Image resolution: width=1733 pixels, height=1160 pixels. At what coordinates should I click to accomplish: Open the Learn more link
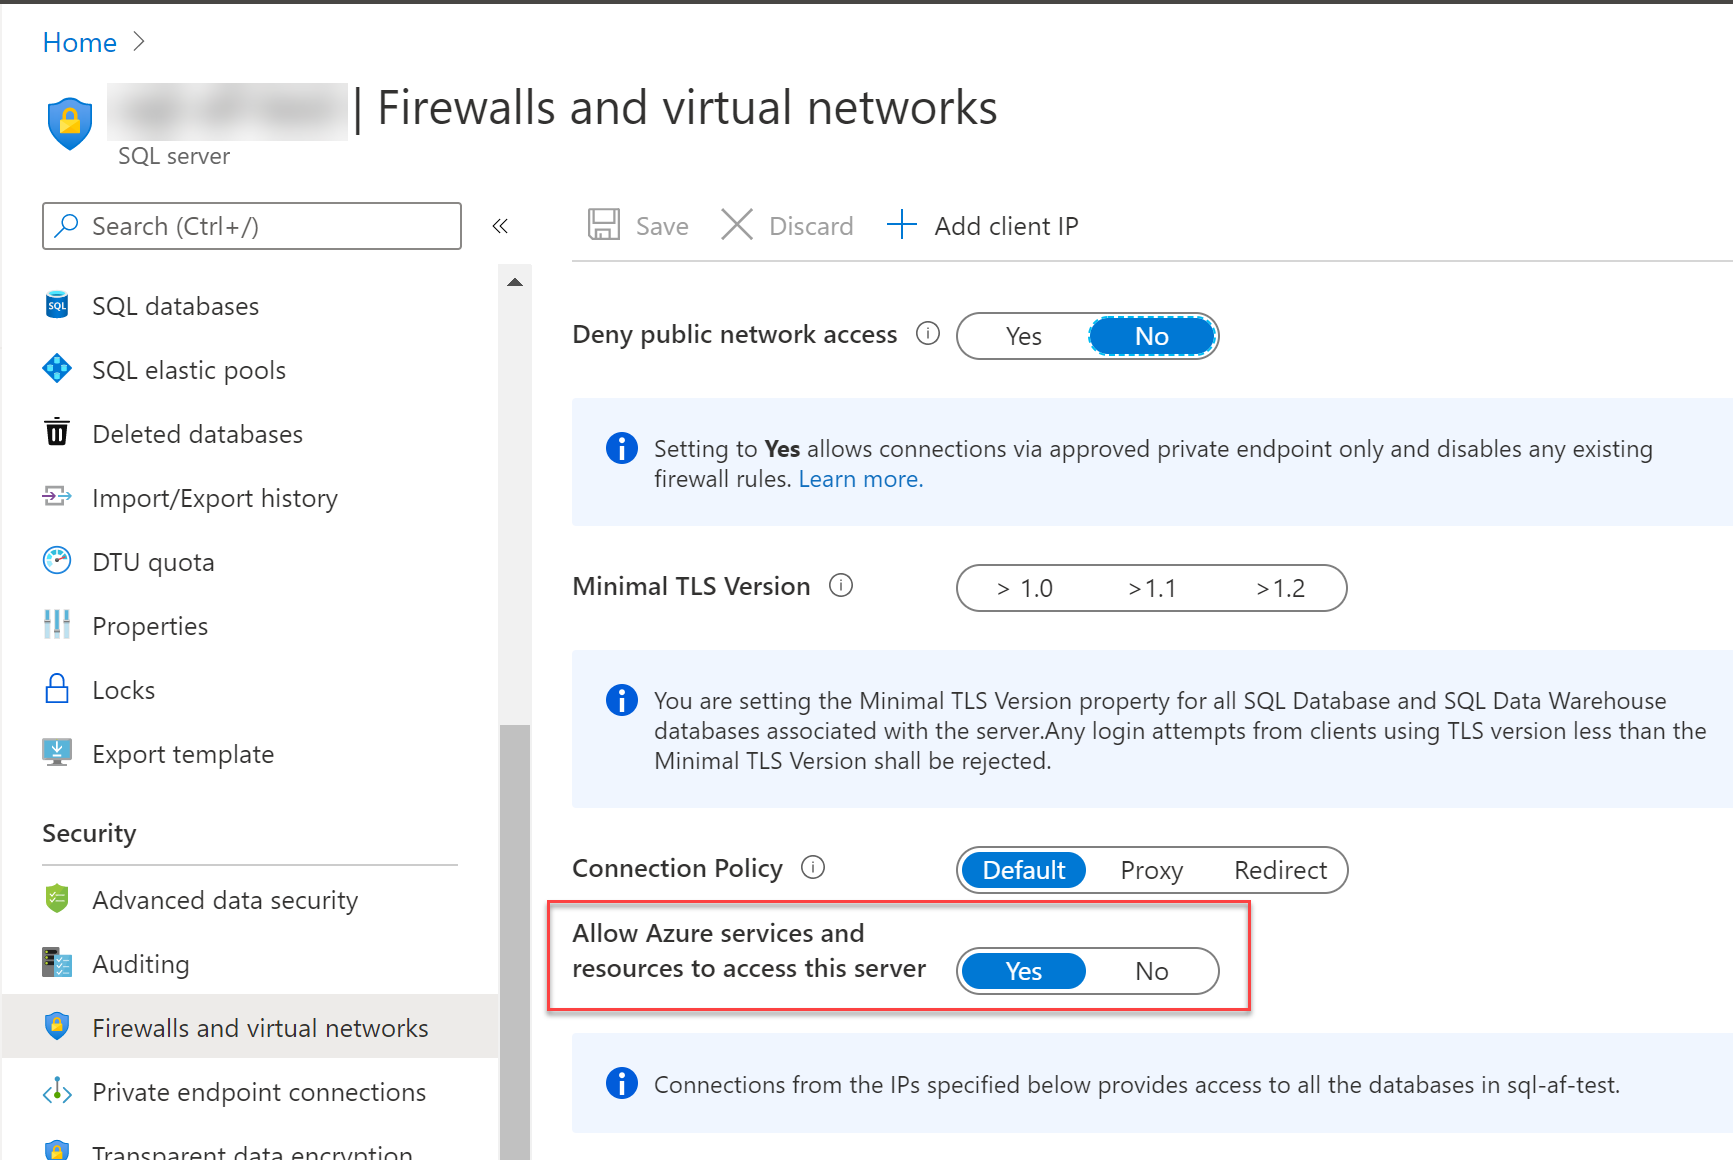859,479
